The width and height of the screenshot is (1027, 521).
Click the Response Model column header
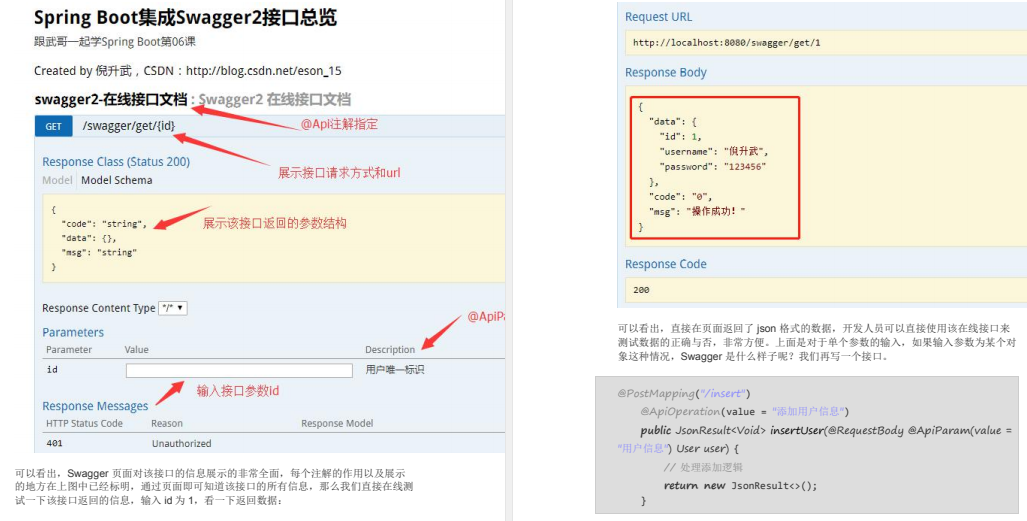click(x=337, y=423)
